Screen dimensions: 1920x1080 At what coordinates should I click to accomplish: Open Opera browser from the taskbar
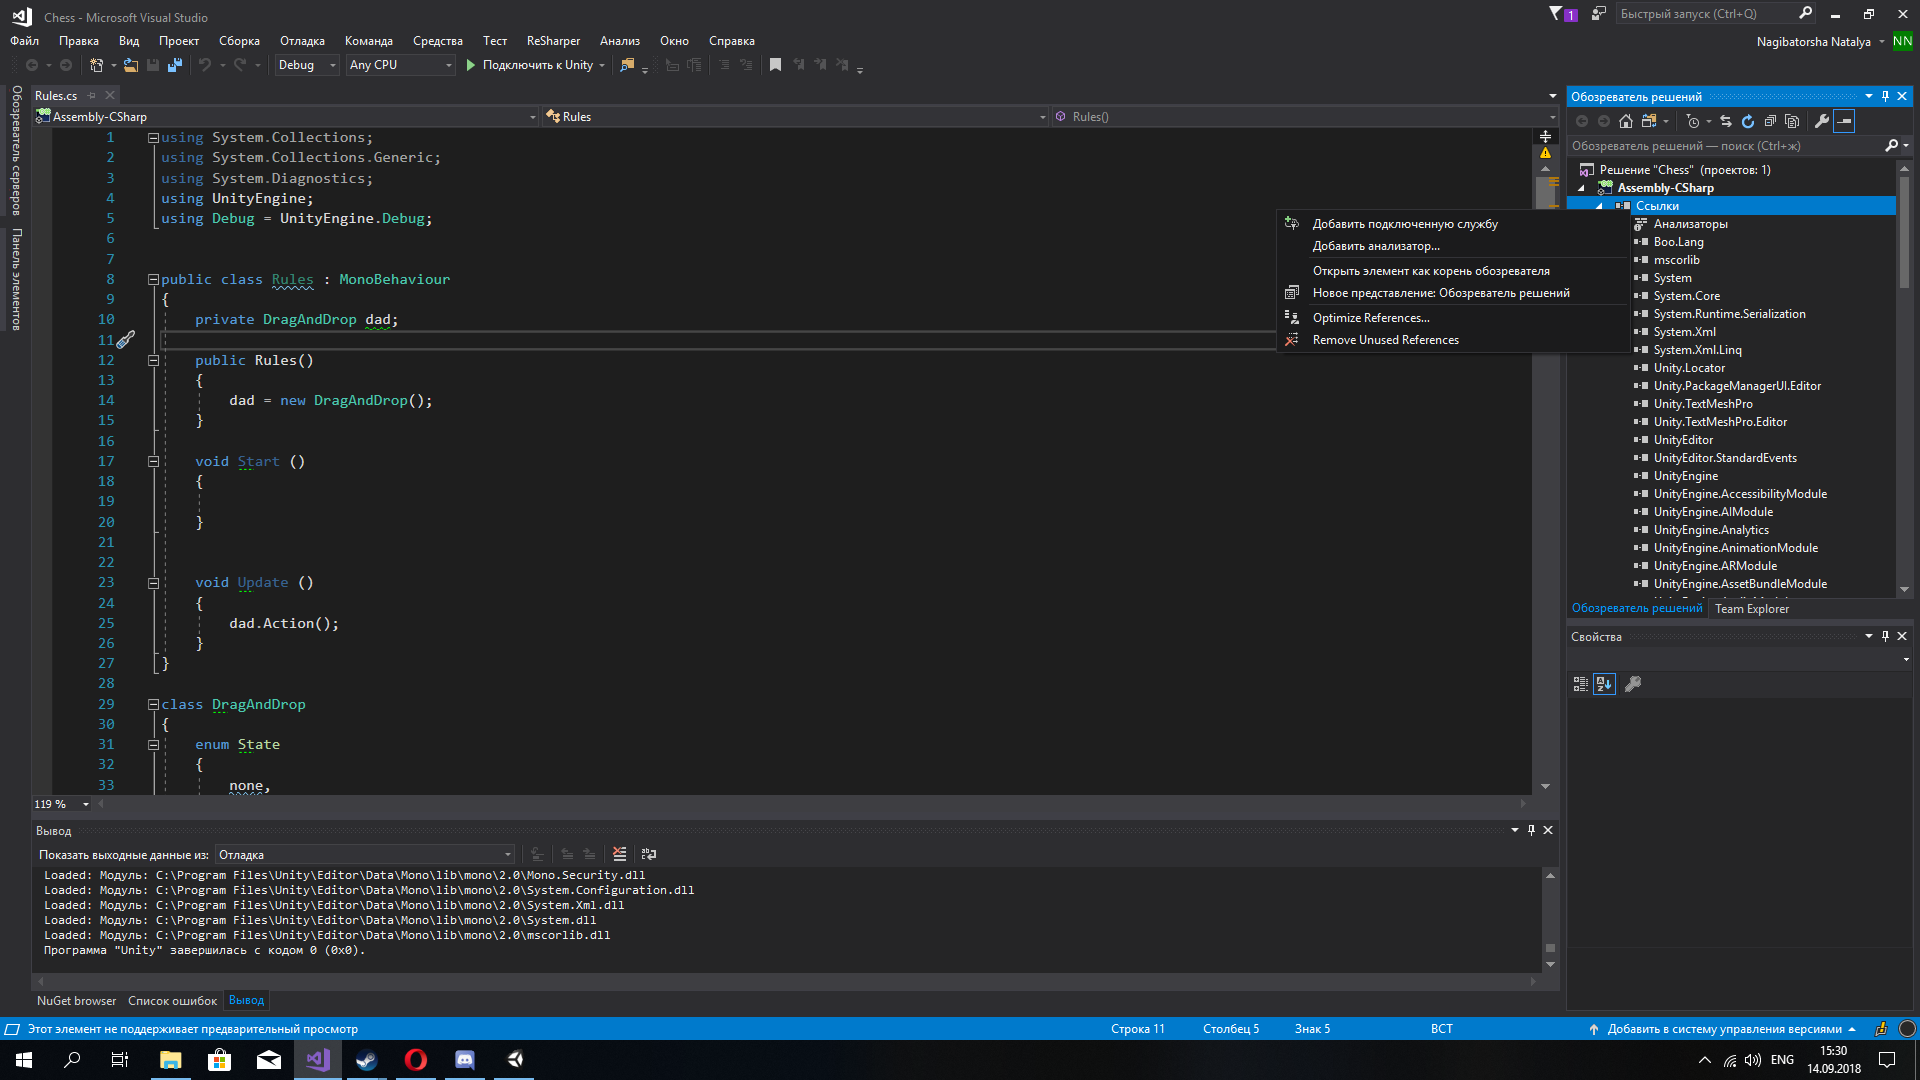[416, 1060]
